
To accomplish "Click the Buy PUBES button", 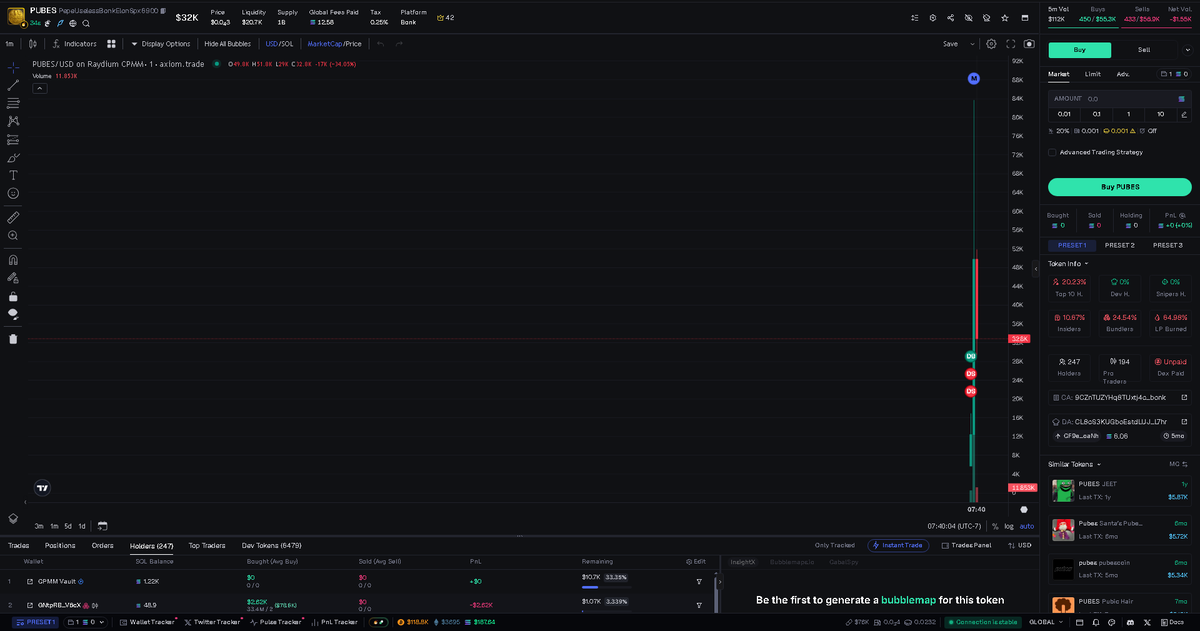I will pyautogui.click(x=1120, y=187).
